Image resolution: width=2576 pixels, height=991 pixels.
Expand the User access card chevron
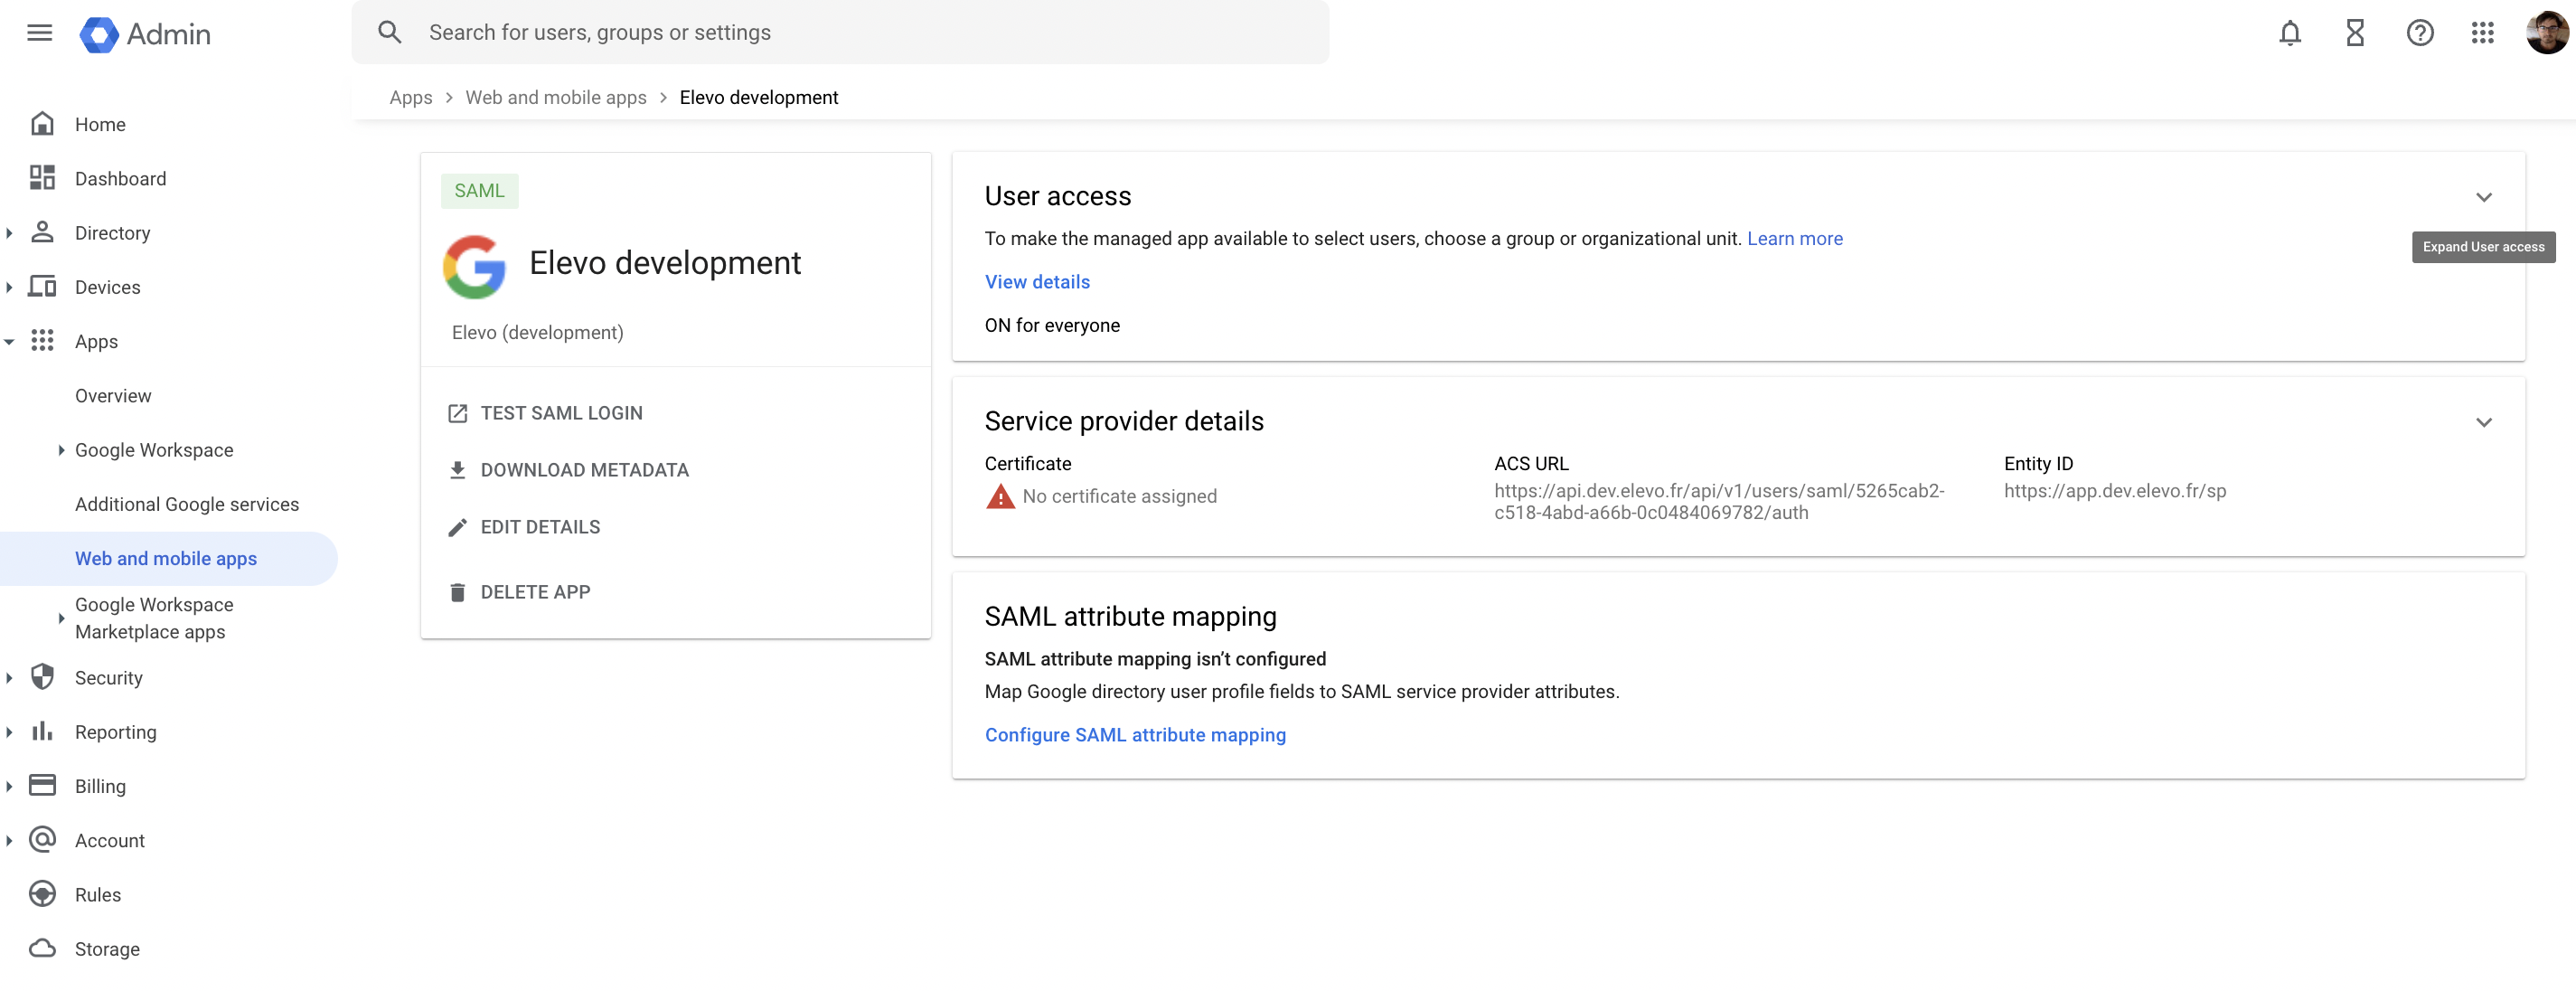pos(2483,197)
